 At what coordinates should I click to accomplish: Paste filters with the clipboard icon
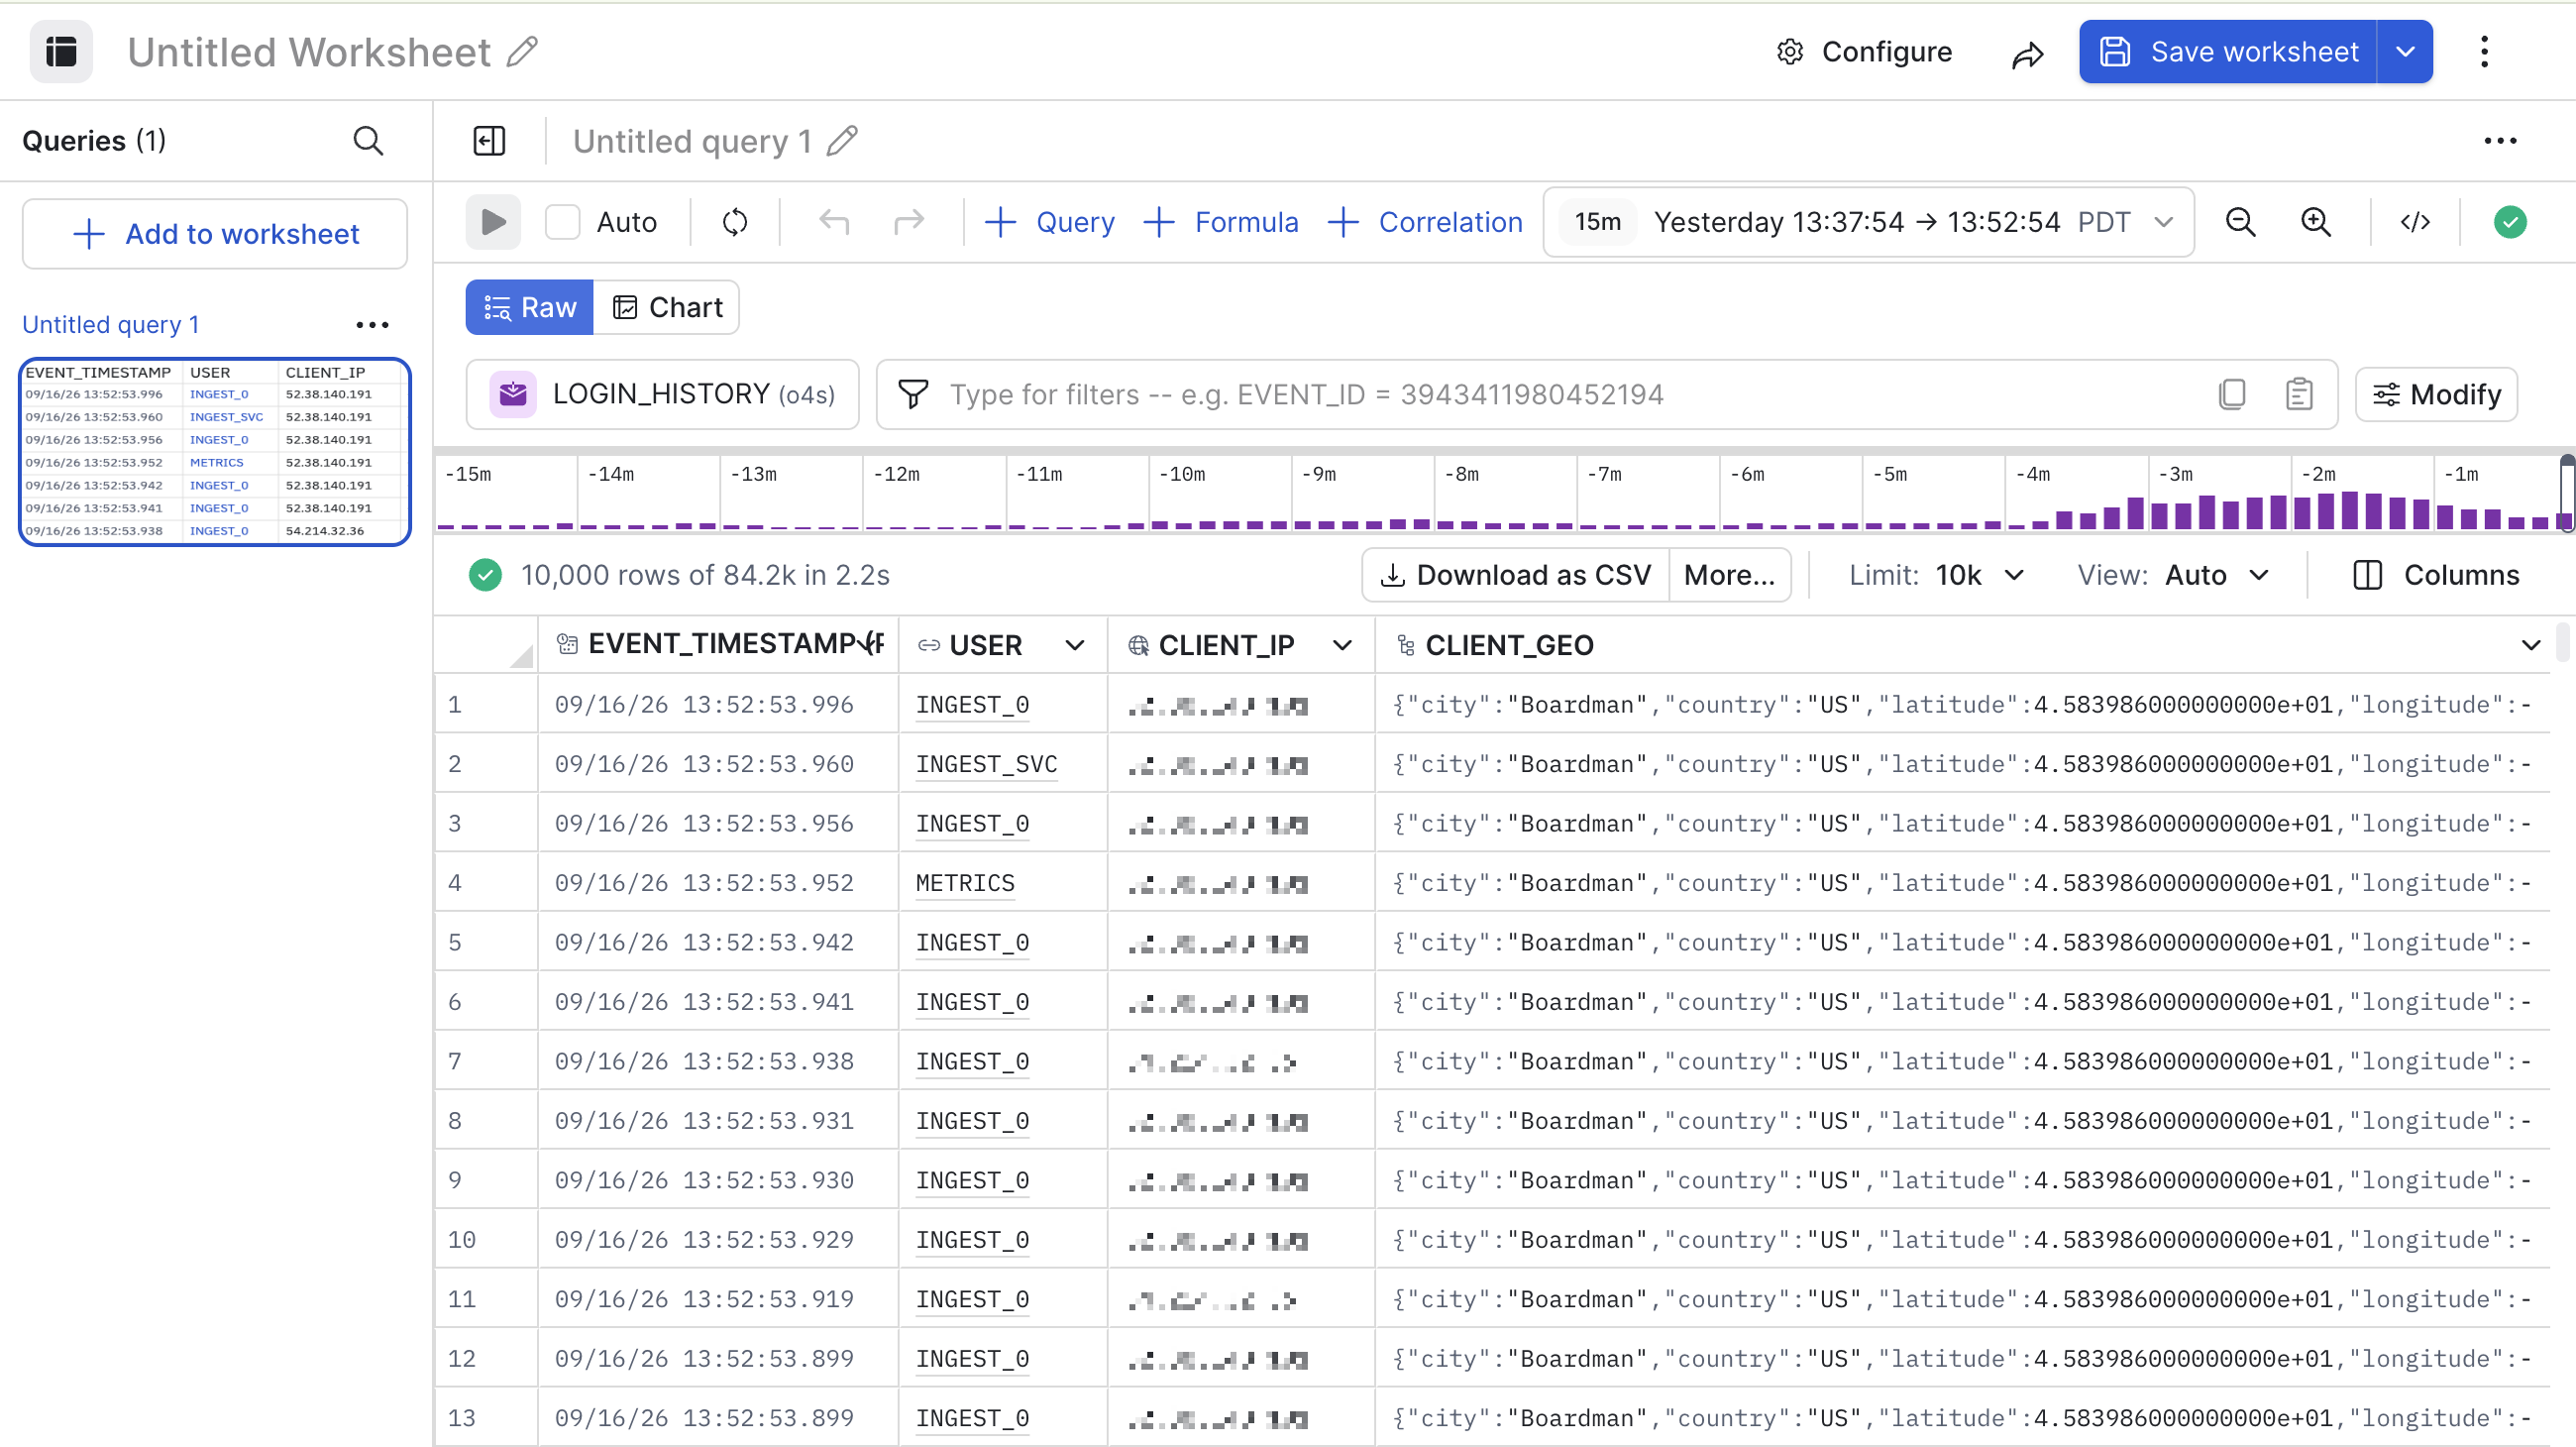point(2299,395)
